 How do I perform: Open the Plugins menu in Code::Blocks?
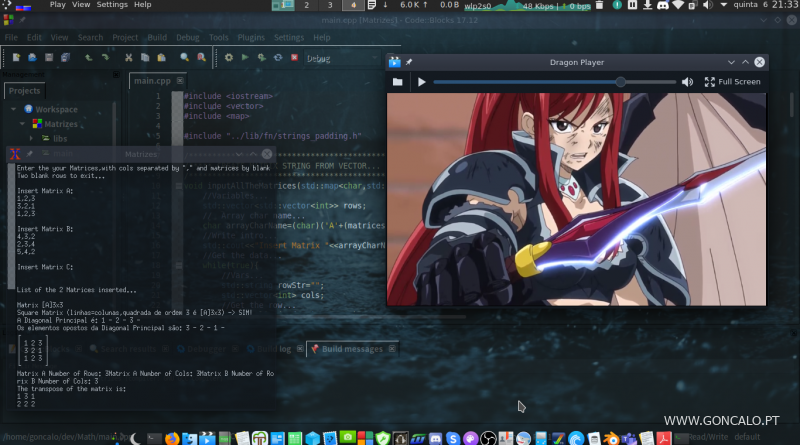tap(252, 37)
